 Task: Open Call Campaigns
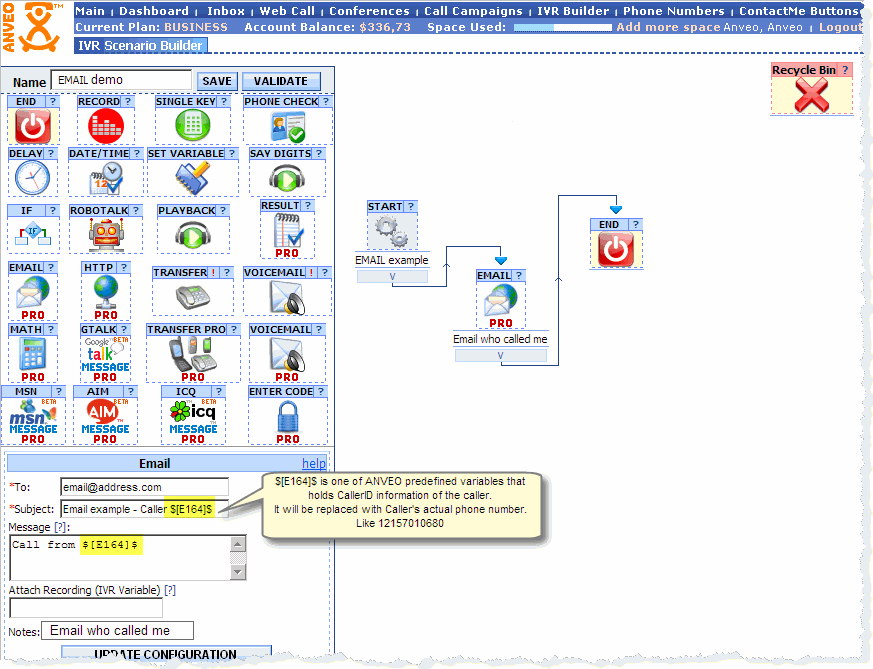[x=473, y=11]
